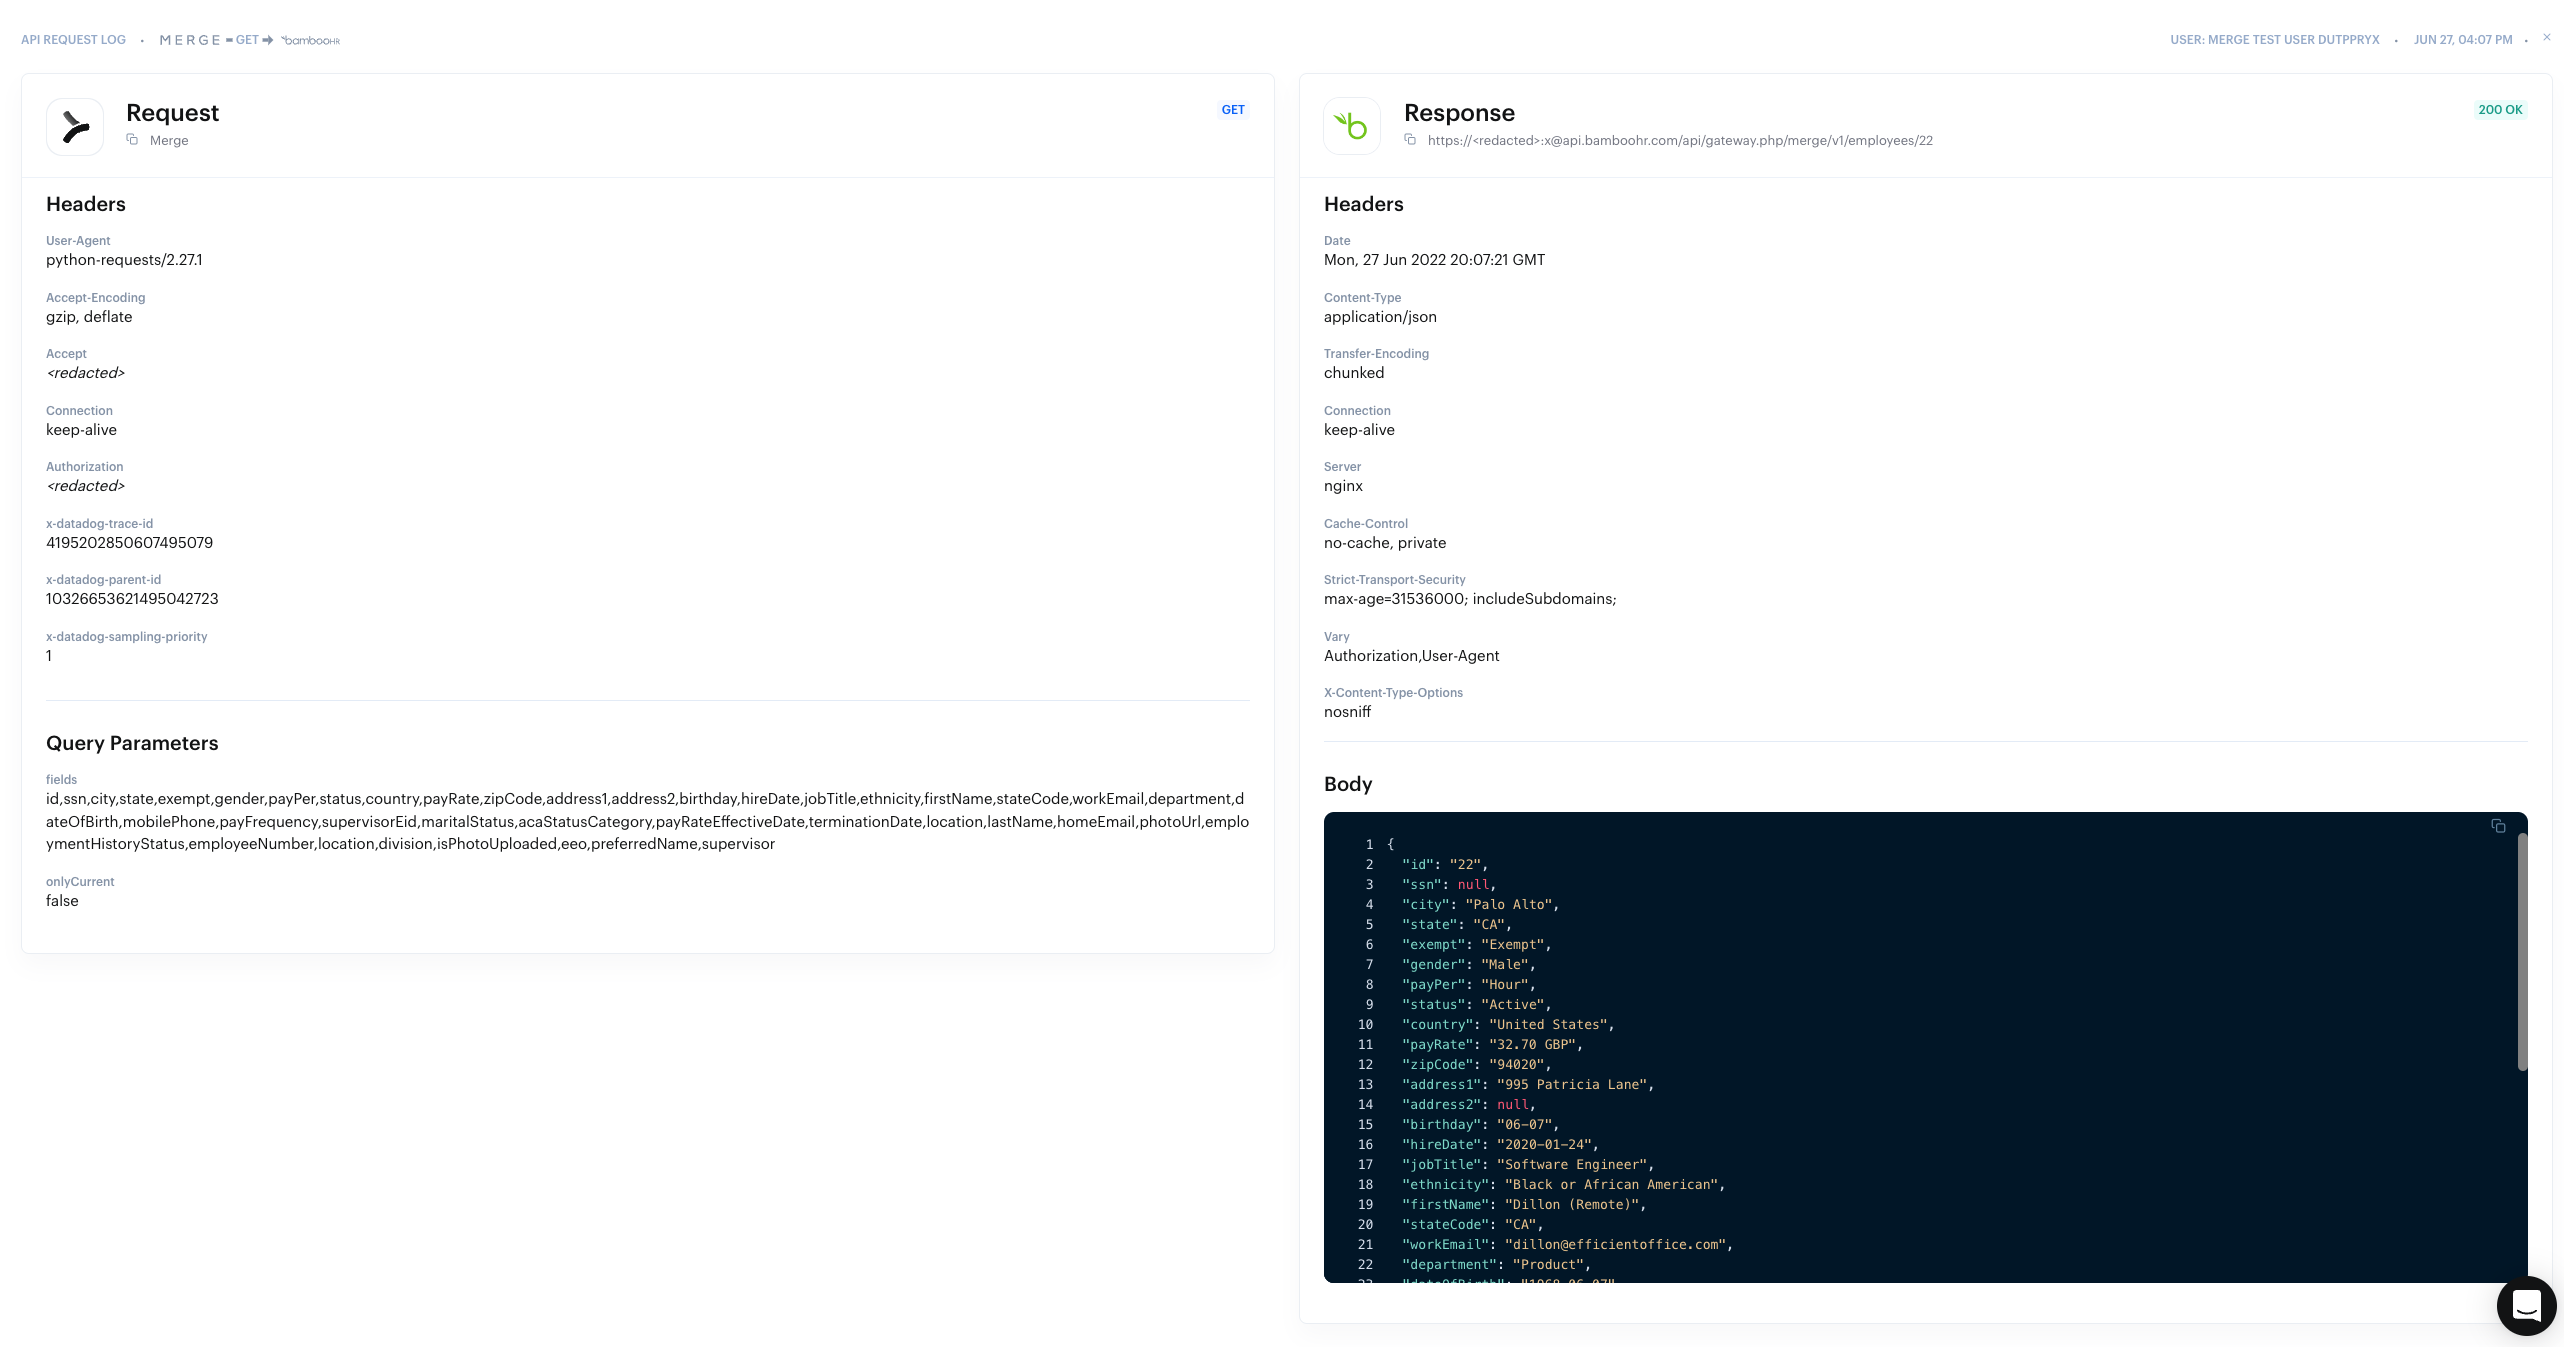Go back to API REQUEST LOG

coord(73,40)
